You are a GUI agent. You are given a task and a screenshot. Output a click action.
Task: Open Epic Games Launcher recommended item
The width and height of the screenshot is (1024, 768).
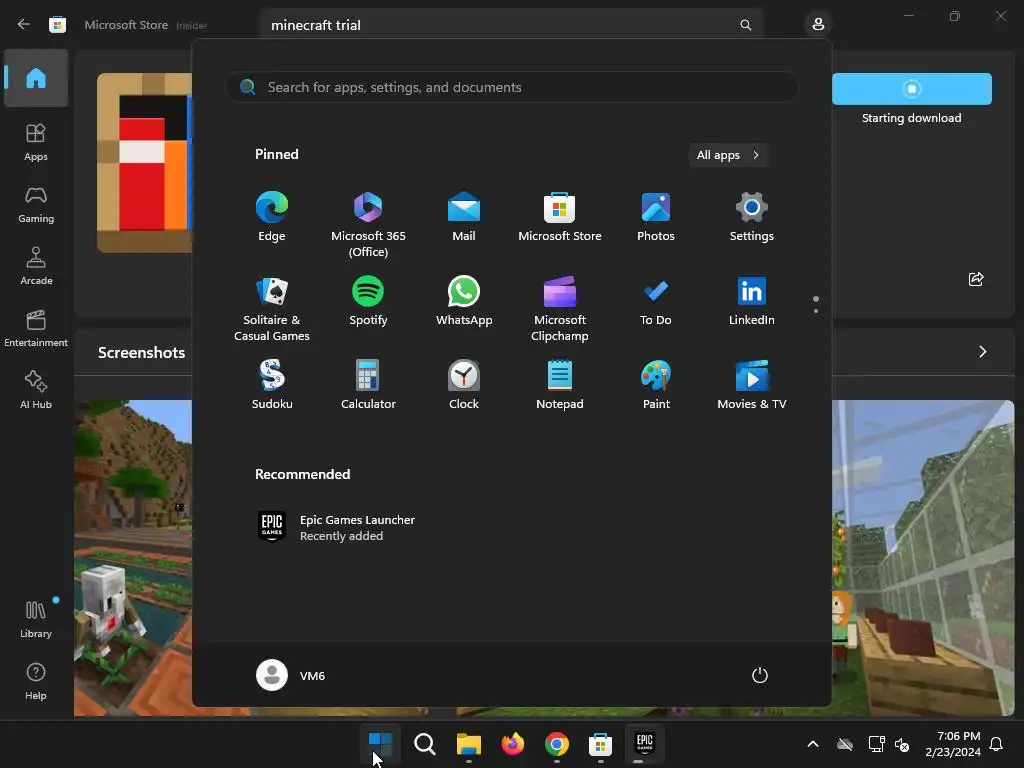(336, 527)
